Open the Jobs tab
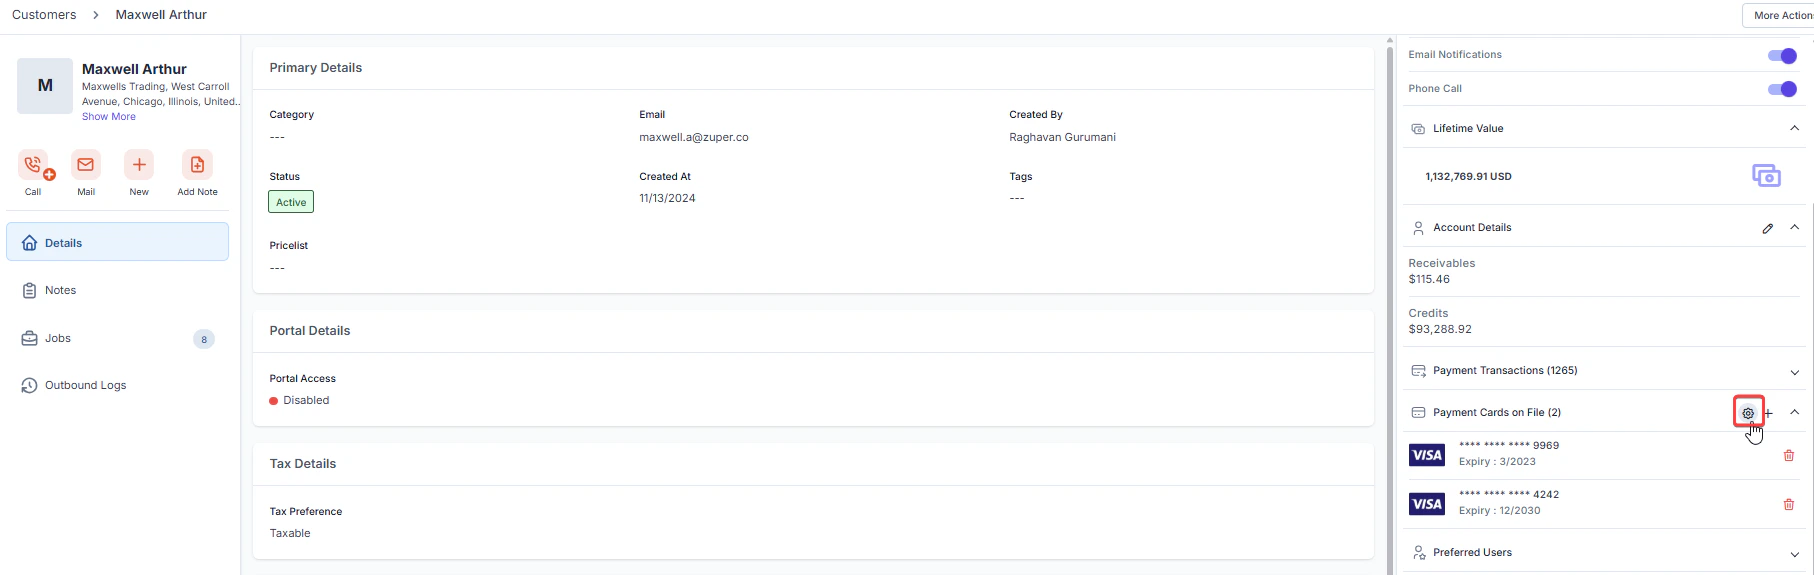Image resolution: width=1814 pixels, height=575 pixels. pyautogui.click(x=117, y=338)
